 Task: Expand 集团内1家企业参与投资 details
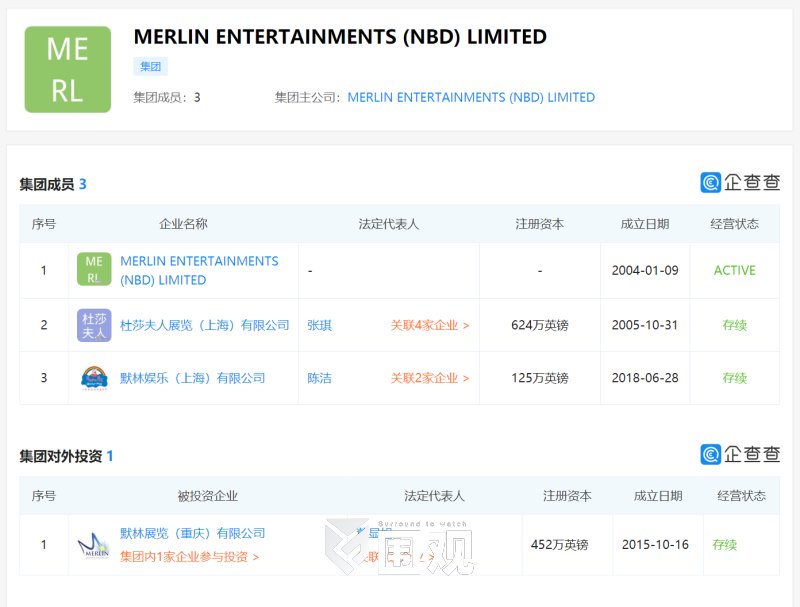189,557
